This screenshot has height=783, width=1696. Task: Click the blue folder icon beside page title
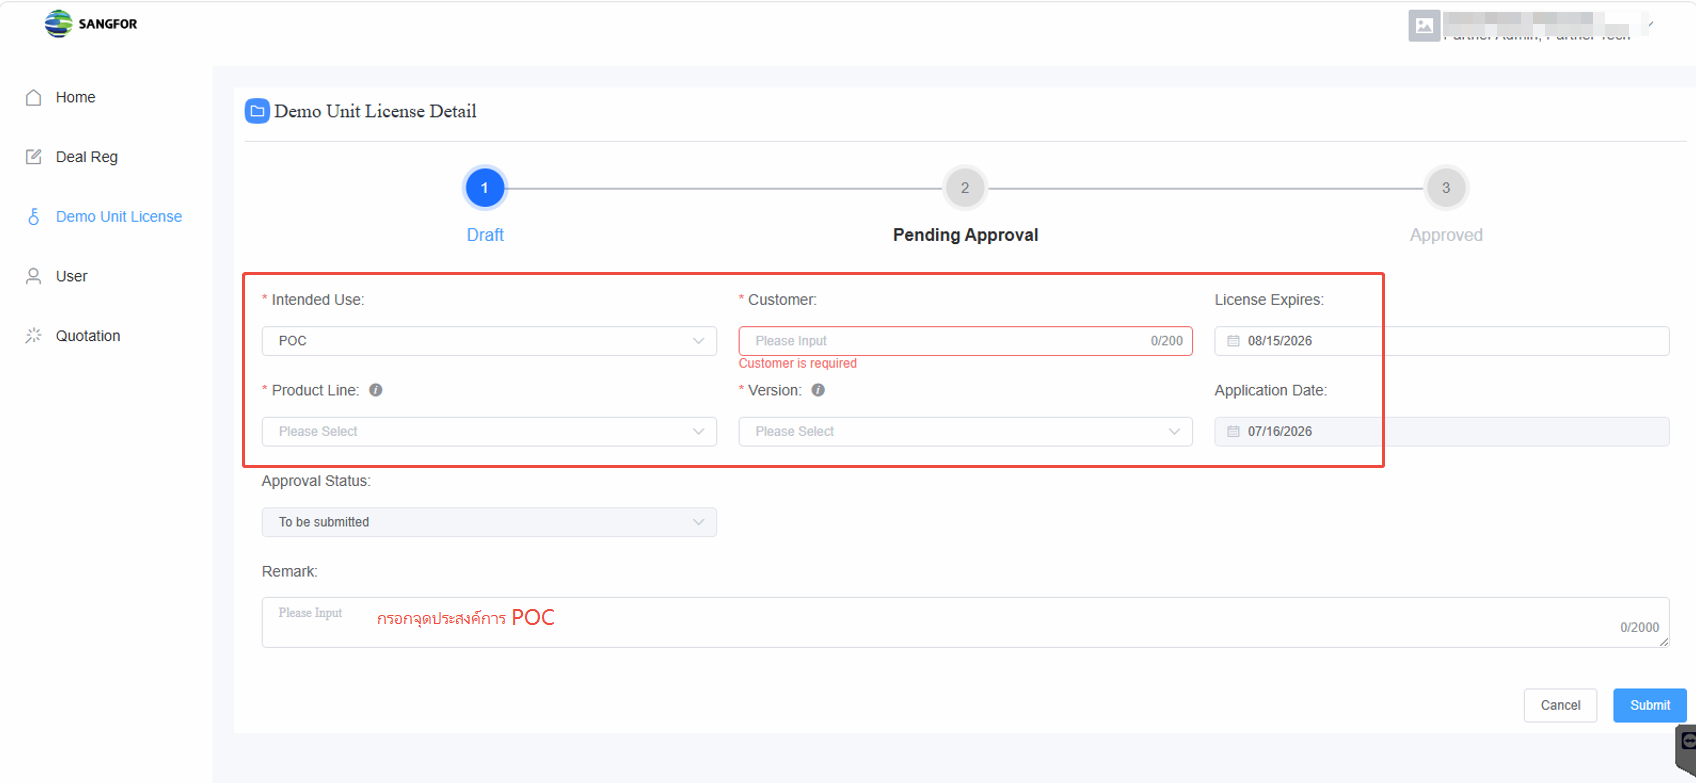point(257,111)
